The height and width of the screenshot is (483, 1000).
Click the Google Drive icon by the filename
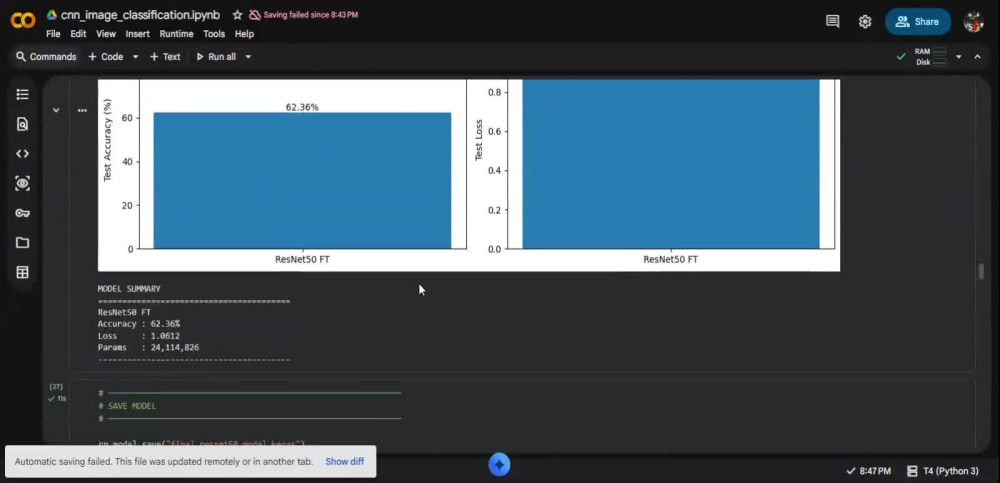(52, 15)
